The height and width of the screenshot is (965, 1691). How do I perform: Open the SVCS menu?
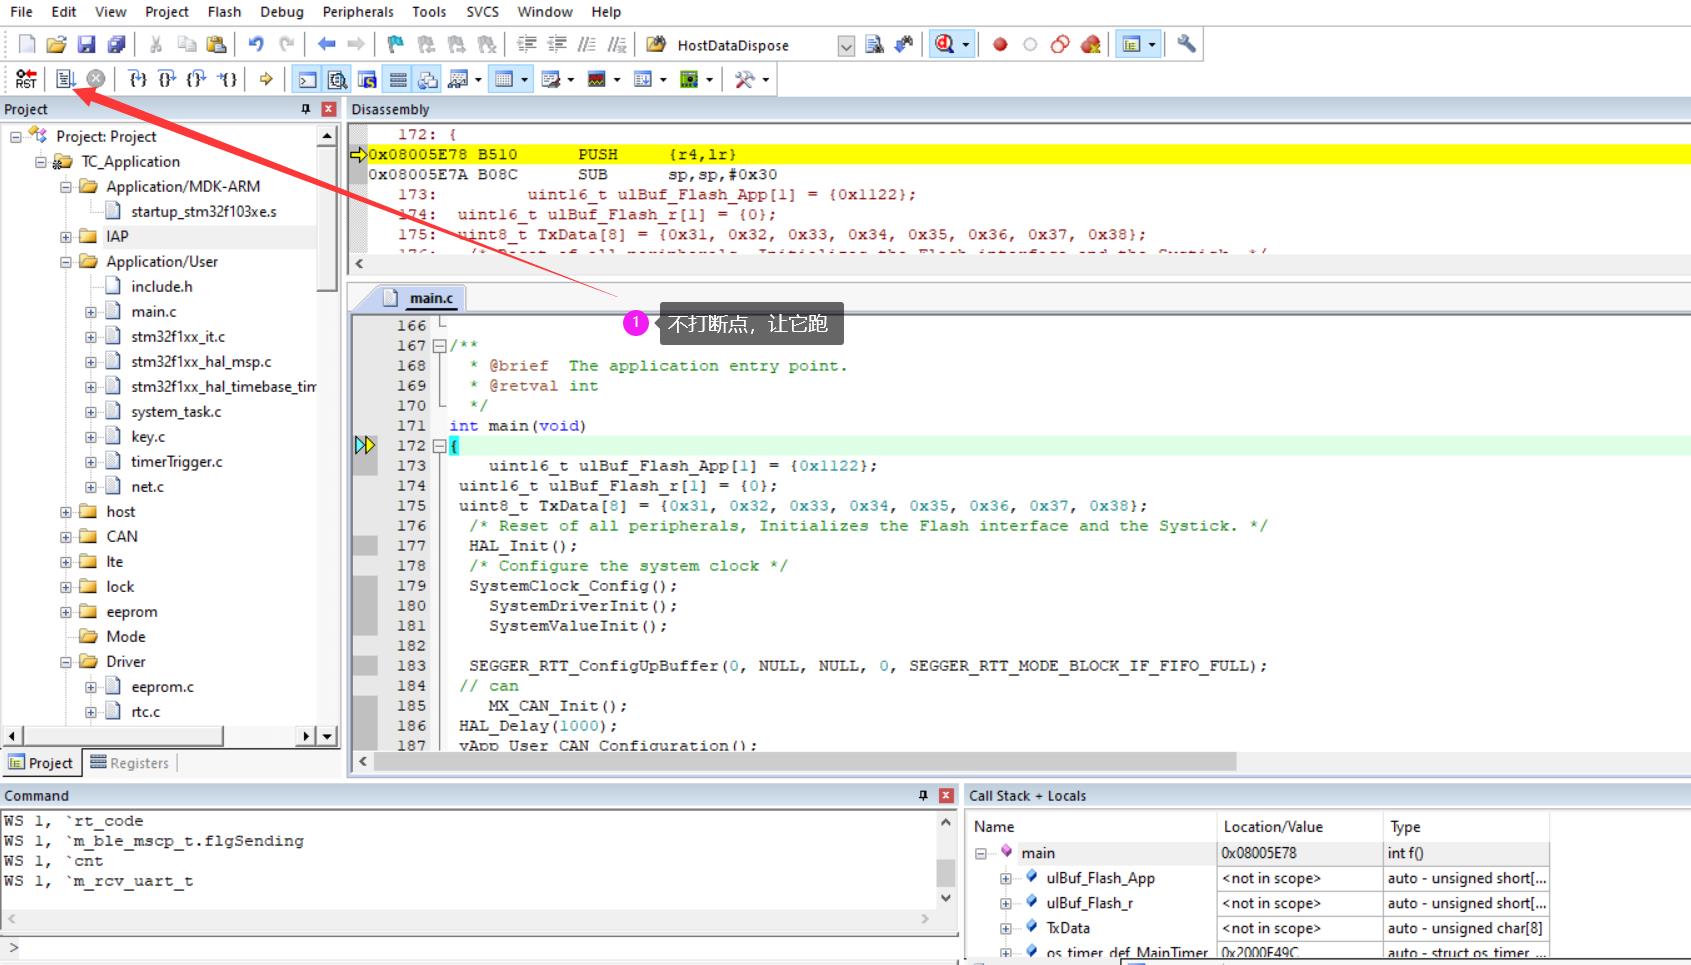coord(482,12)
